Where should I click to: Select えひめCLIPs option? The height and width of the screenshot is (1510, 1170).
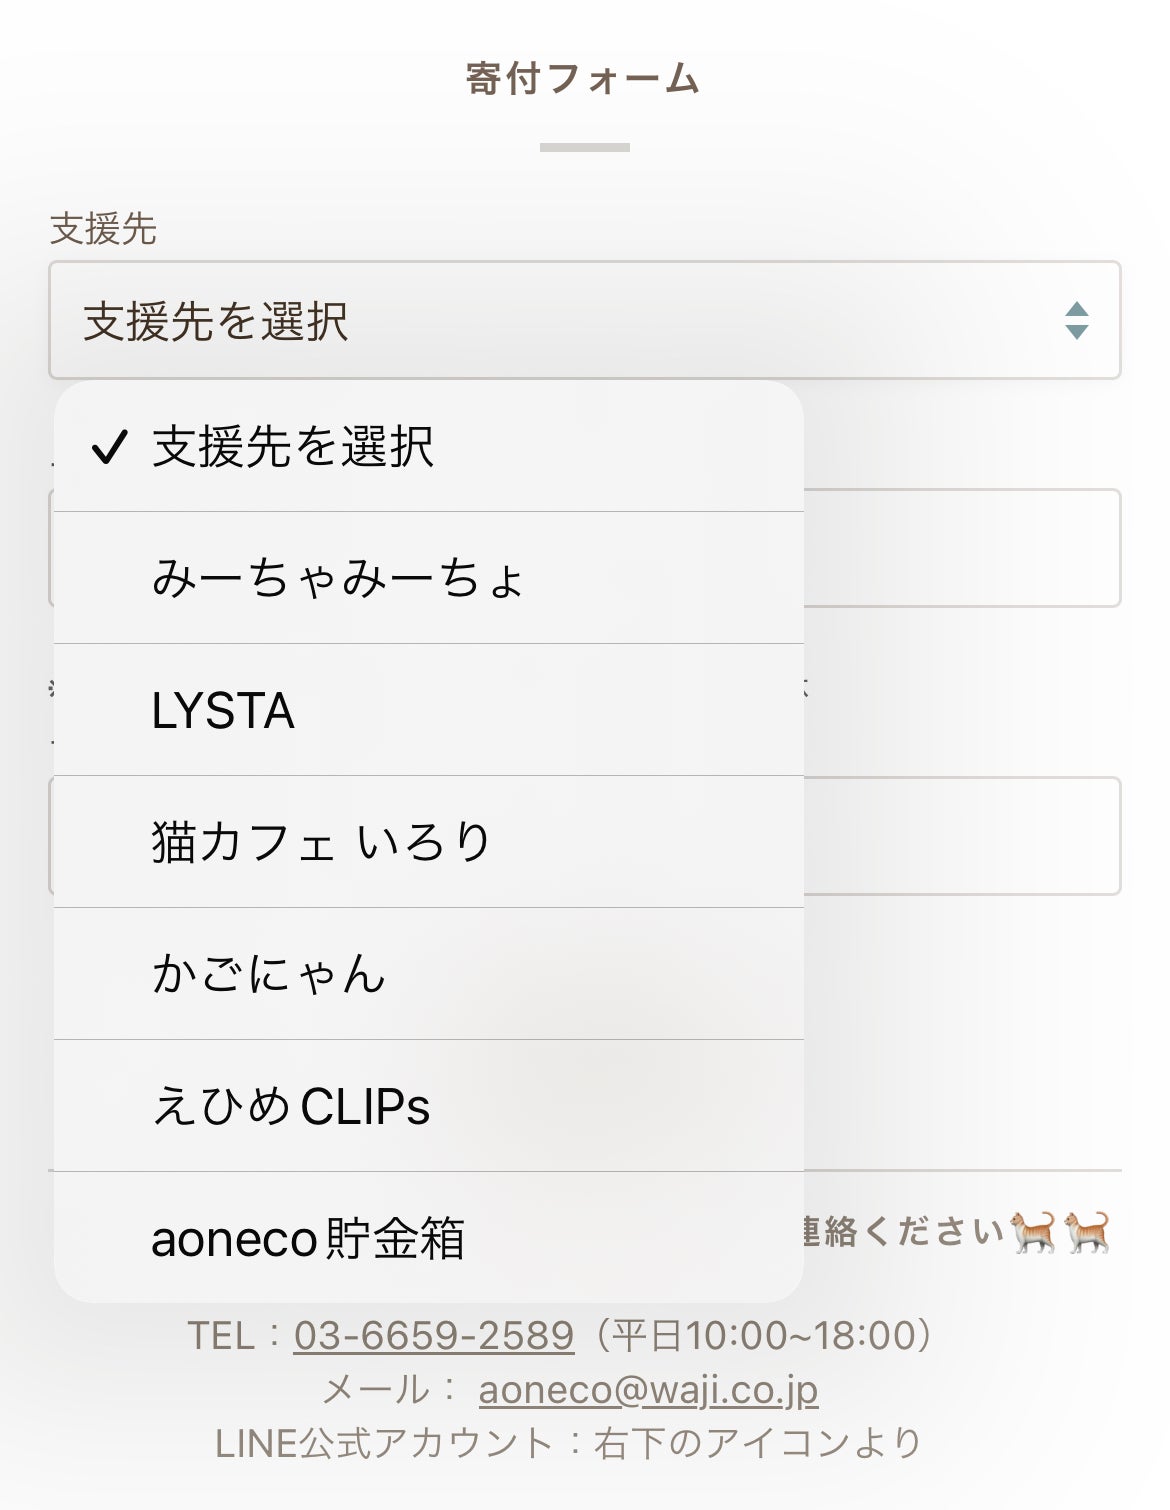click(291, 1107)
